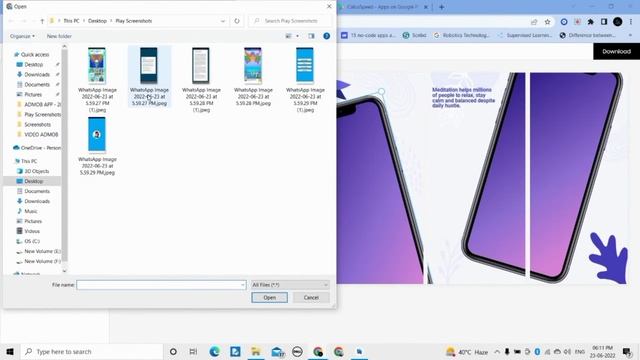Click the share page icon in Chrome
This screenshot has width=640, height=360.
pyautogui.click(x=534, y=22)
